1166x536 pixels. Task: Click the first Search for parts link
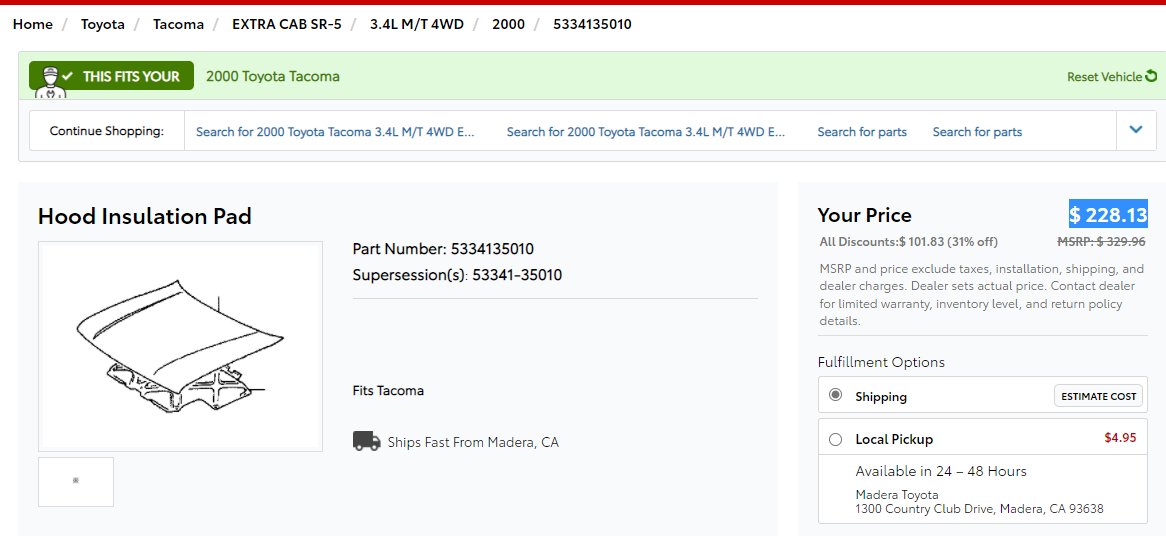click(862, 132)
